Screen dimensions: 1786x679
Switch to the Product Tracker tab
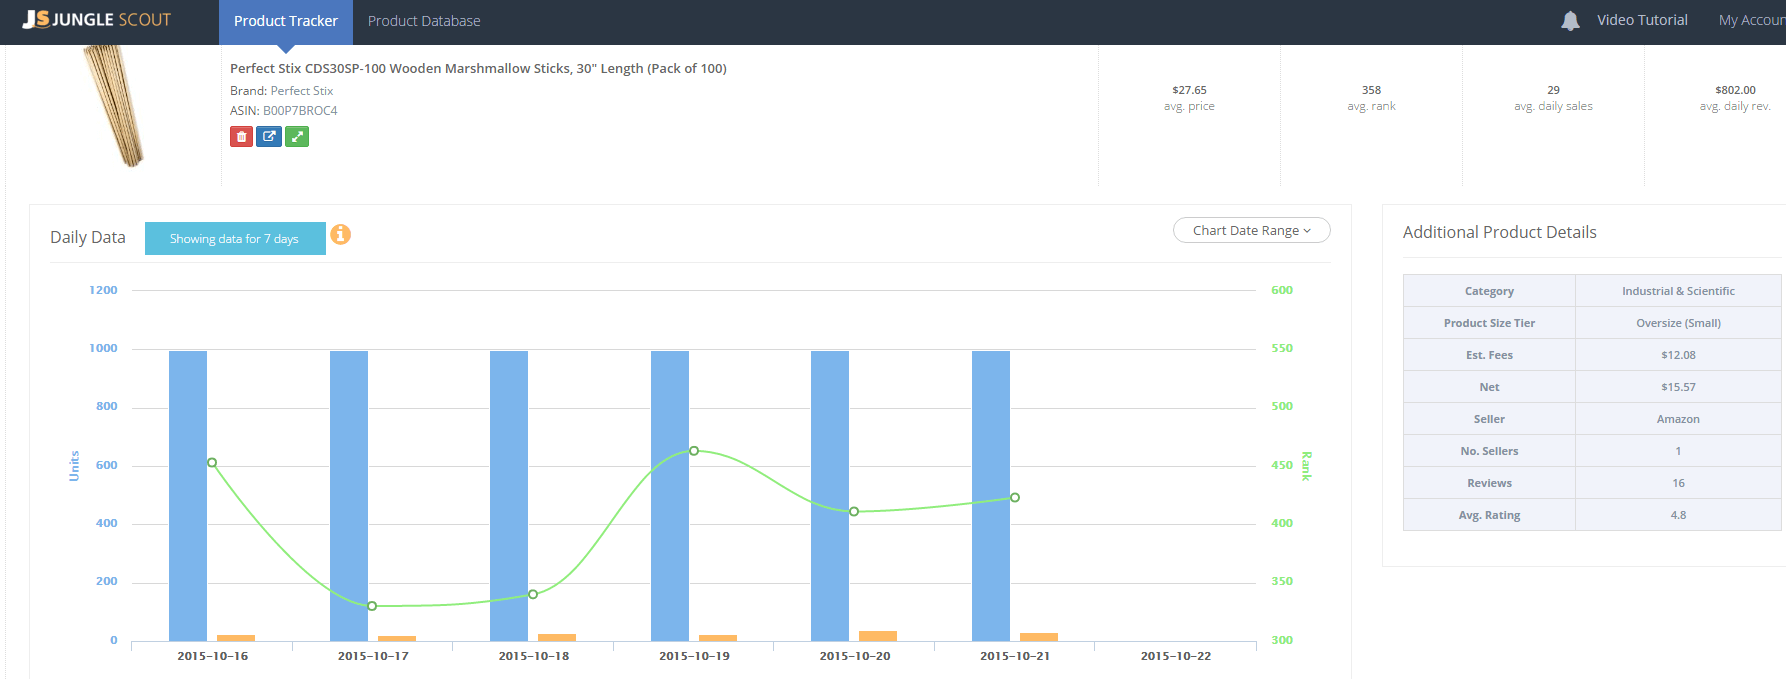click(286, 21)
